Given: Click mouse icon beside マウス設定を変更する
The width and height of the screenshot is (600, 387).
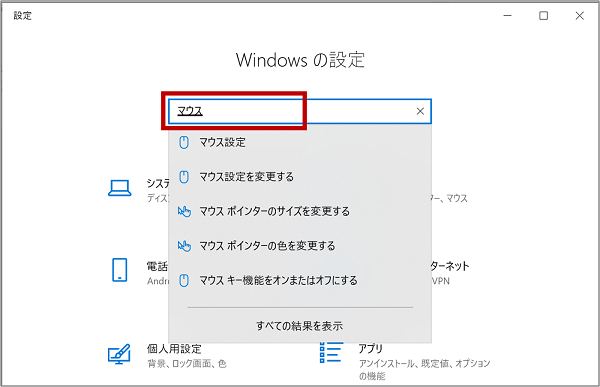Looking at the screenshot, I should point(184,177).
